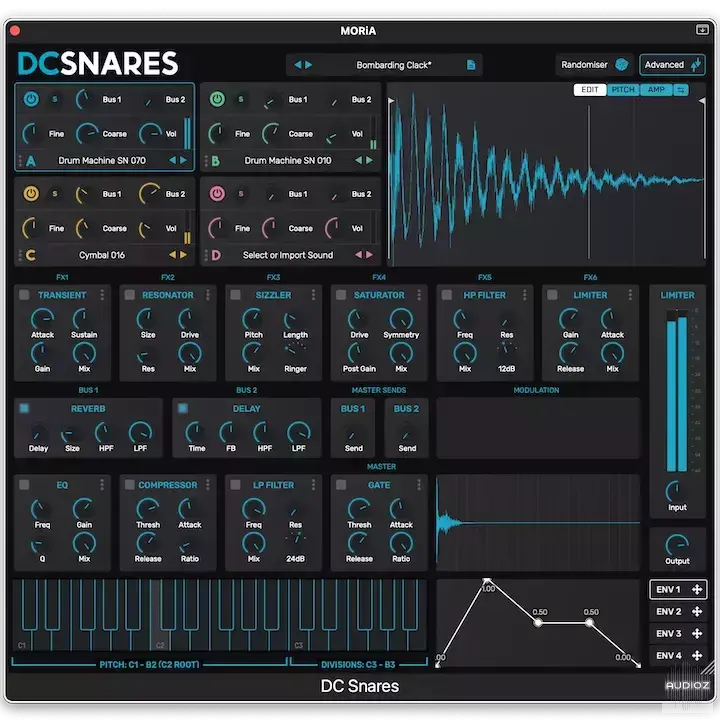Screen dimensions: 720x720
Task: Click the master Output knob
Action: click(x=677, y=545)
